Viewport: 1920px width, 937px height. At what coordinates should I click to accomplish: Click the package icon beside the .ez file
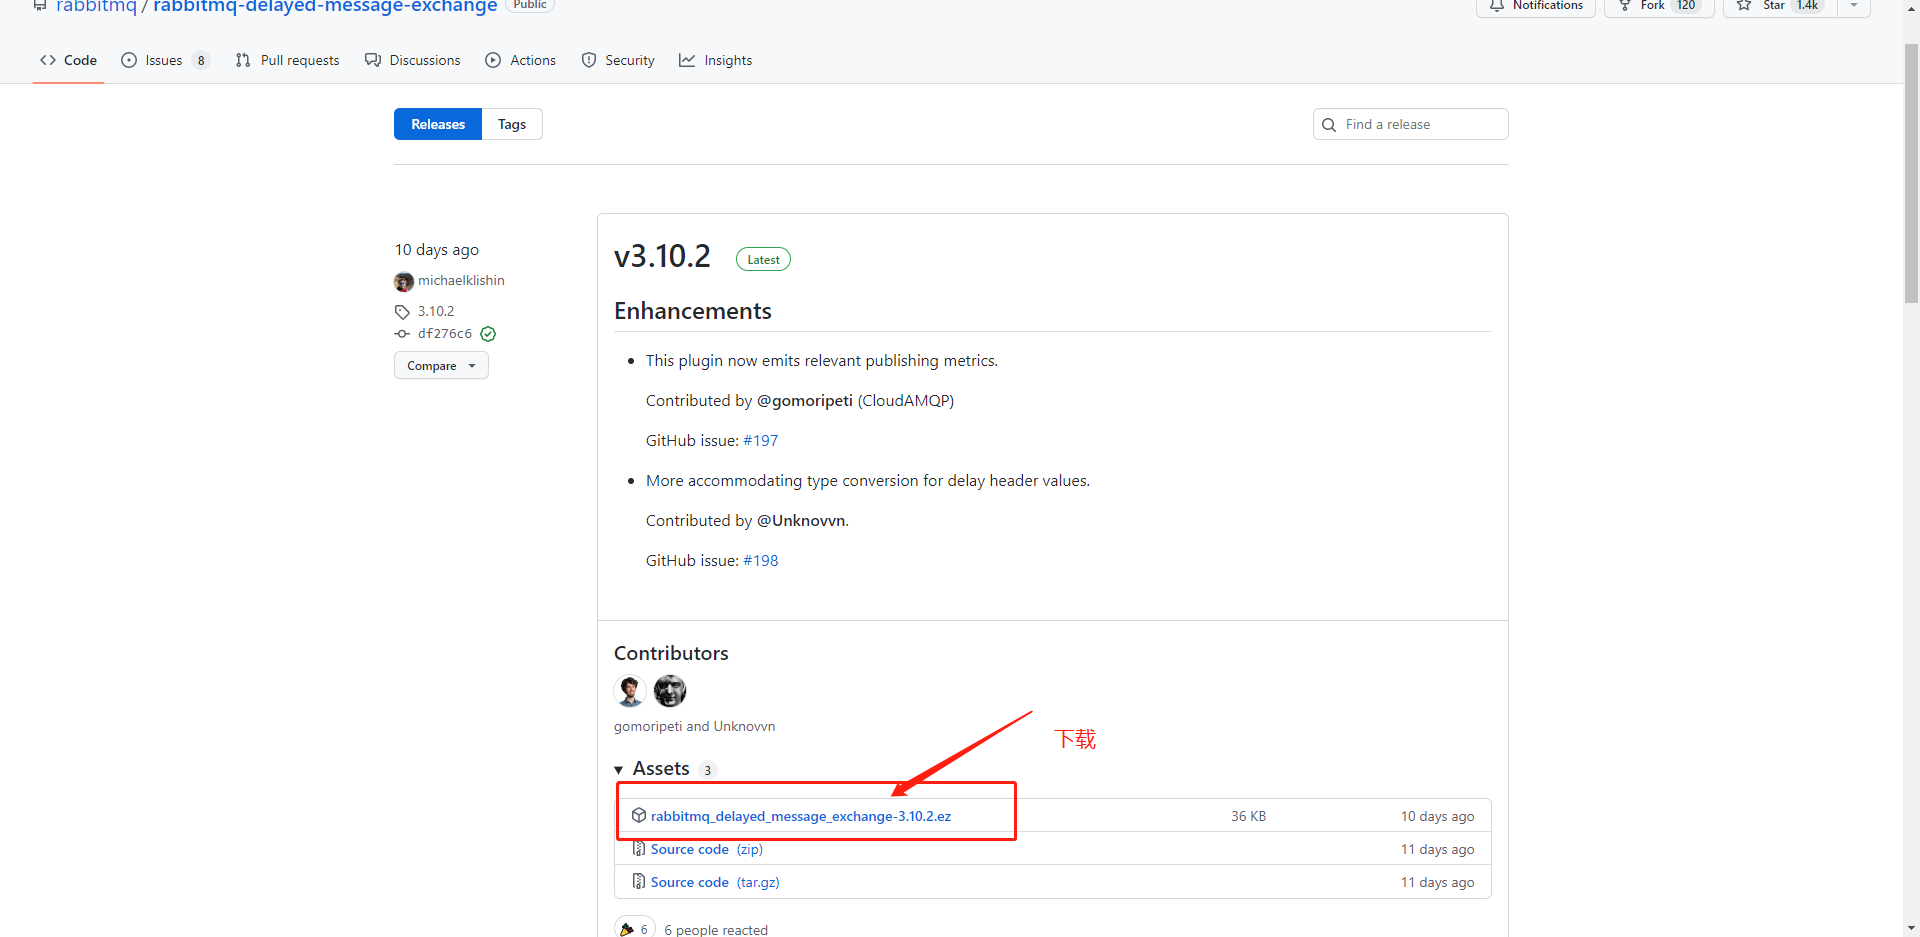(639, 815)
